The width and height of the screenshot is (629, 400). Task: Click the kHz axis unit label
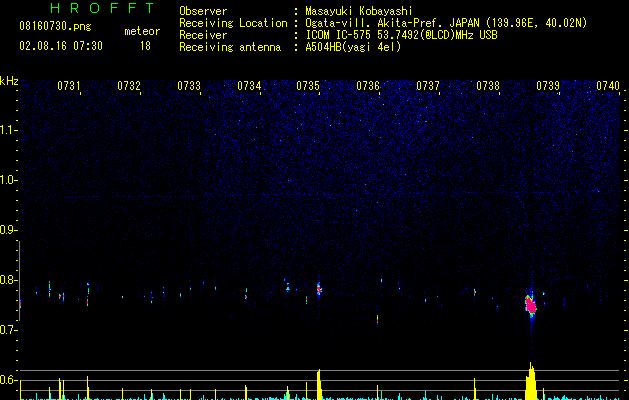point(9,81)
